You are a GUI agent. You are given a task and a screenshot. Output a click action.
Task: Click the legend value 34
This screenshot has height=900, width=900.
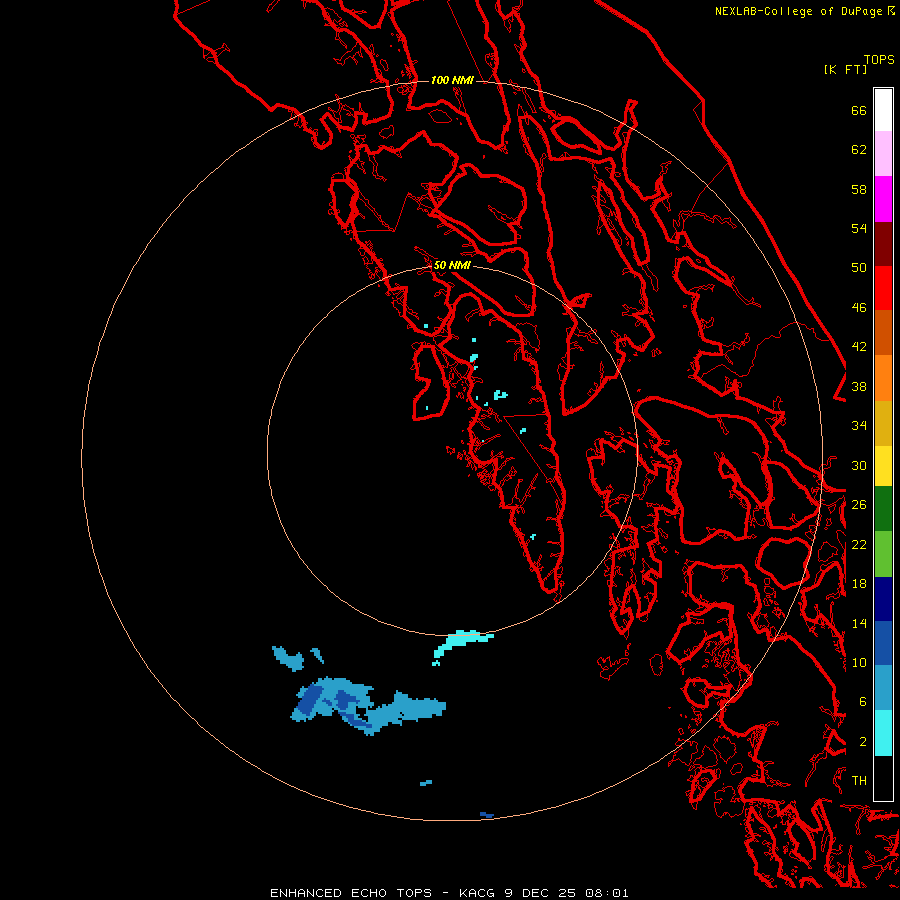coord(859,426)
